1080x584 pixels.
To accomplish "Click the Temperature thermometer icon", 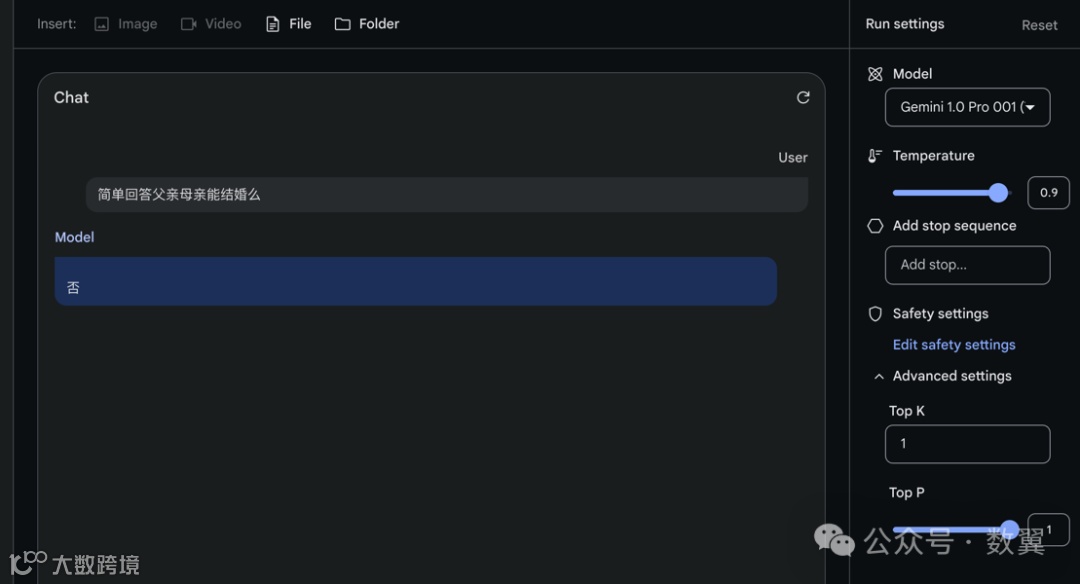I will (875, 156).
